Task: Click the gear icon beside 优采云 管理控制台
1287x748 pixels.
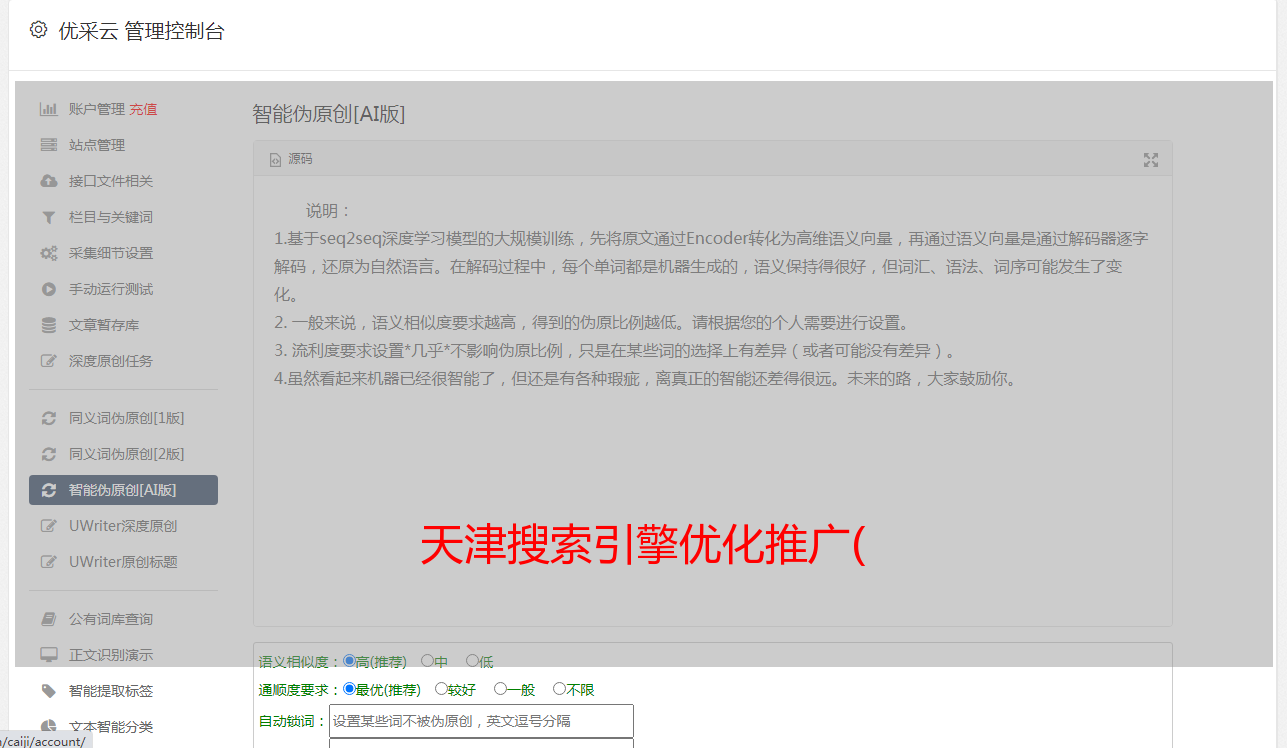Action: tap(38, 30)
